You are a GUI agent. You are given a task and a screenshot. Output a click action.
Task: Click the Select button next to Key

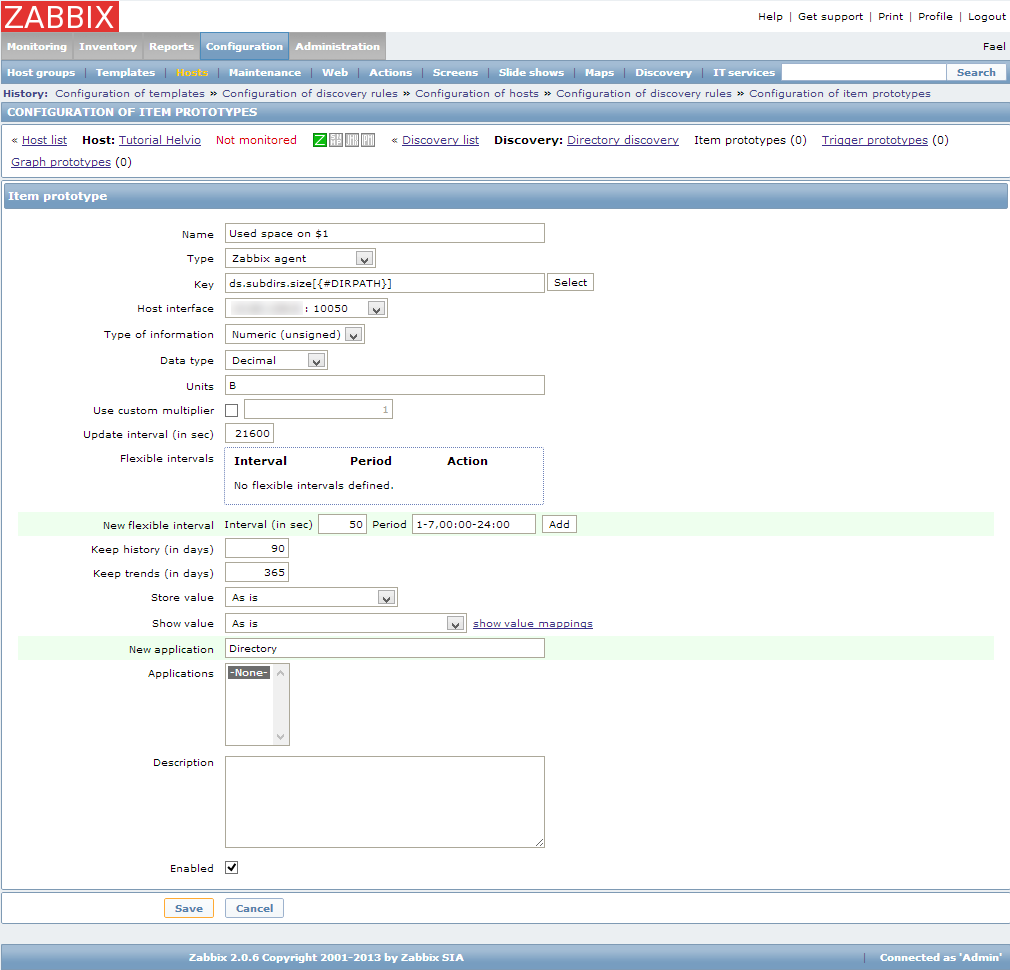570,283
